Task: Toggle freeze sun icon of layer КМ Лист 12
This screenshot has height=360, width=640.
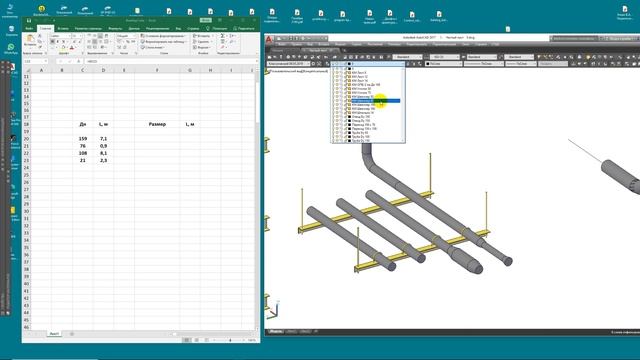Action: [x=337, y=77]
